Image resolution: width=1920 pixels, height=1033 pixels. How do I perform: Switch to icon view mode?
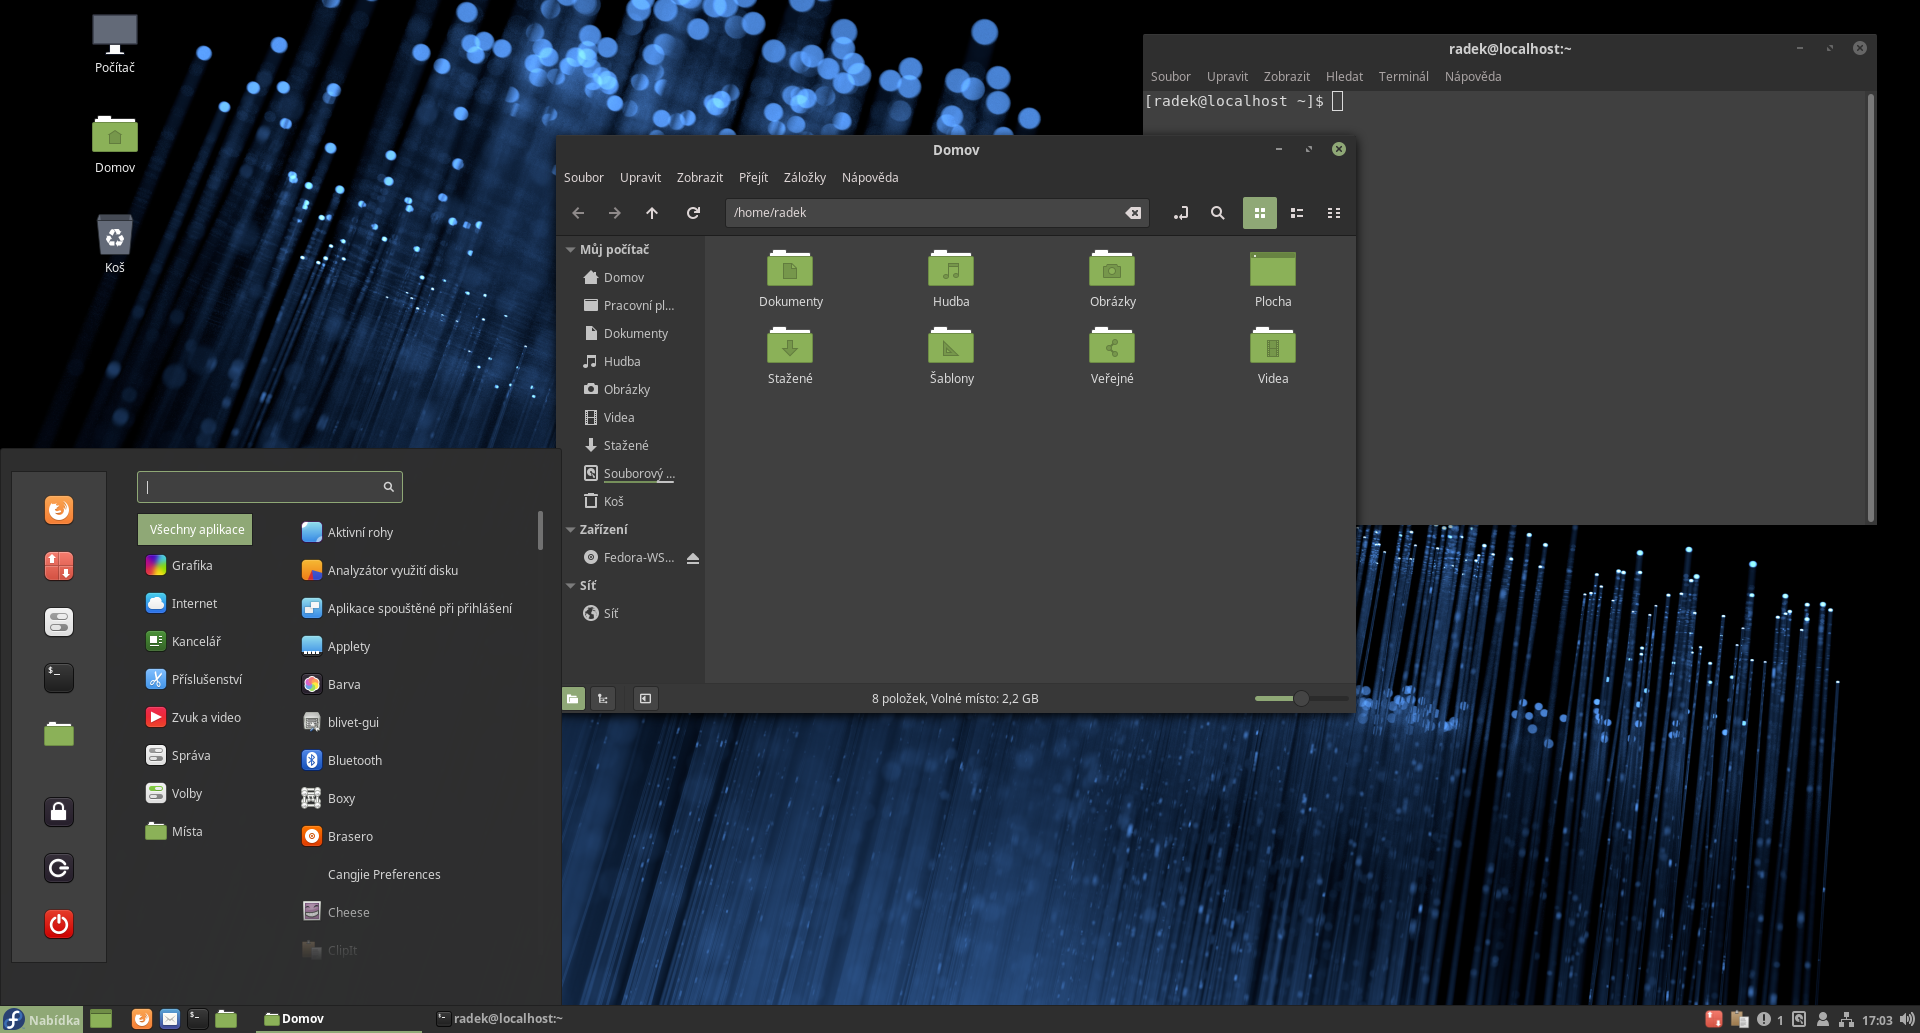coord(1259,213)
